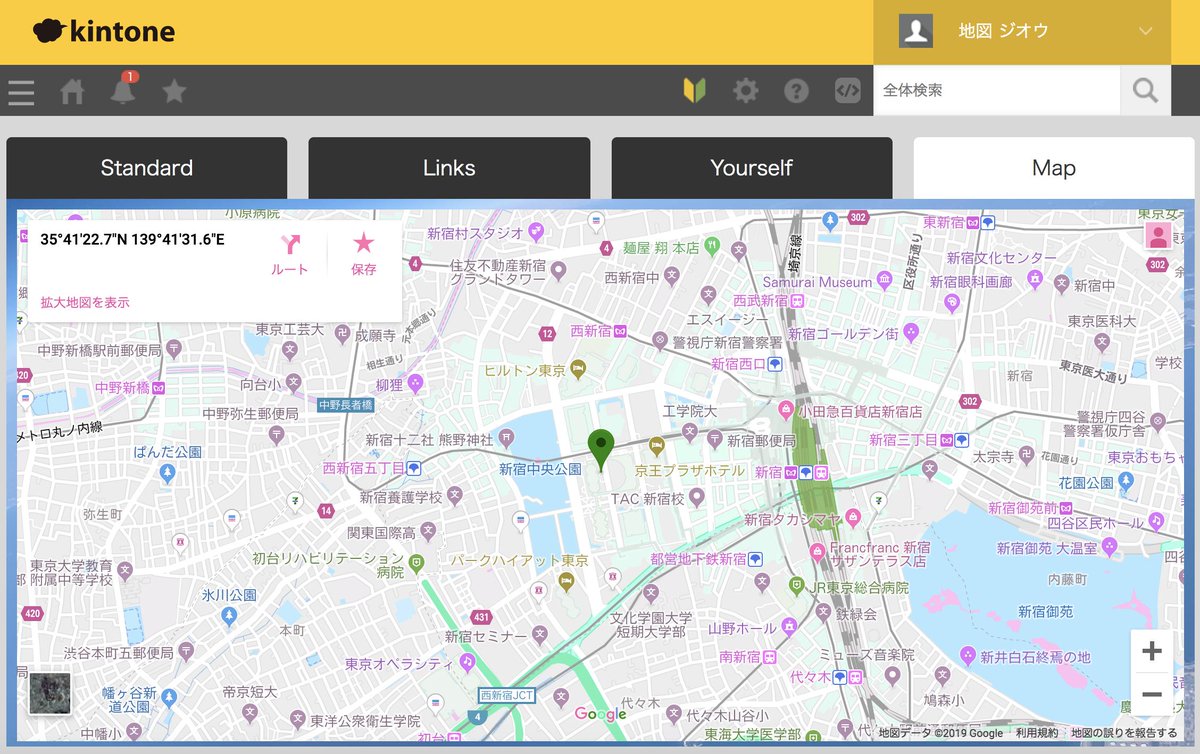The width and height of the screenshot is (1200, 754).
Task: Zoom out the map with minus button
Action: (x=1151, y=694)
